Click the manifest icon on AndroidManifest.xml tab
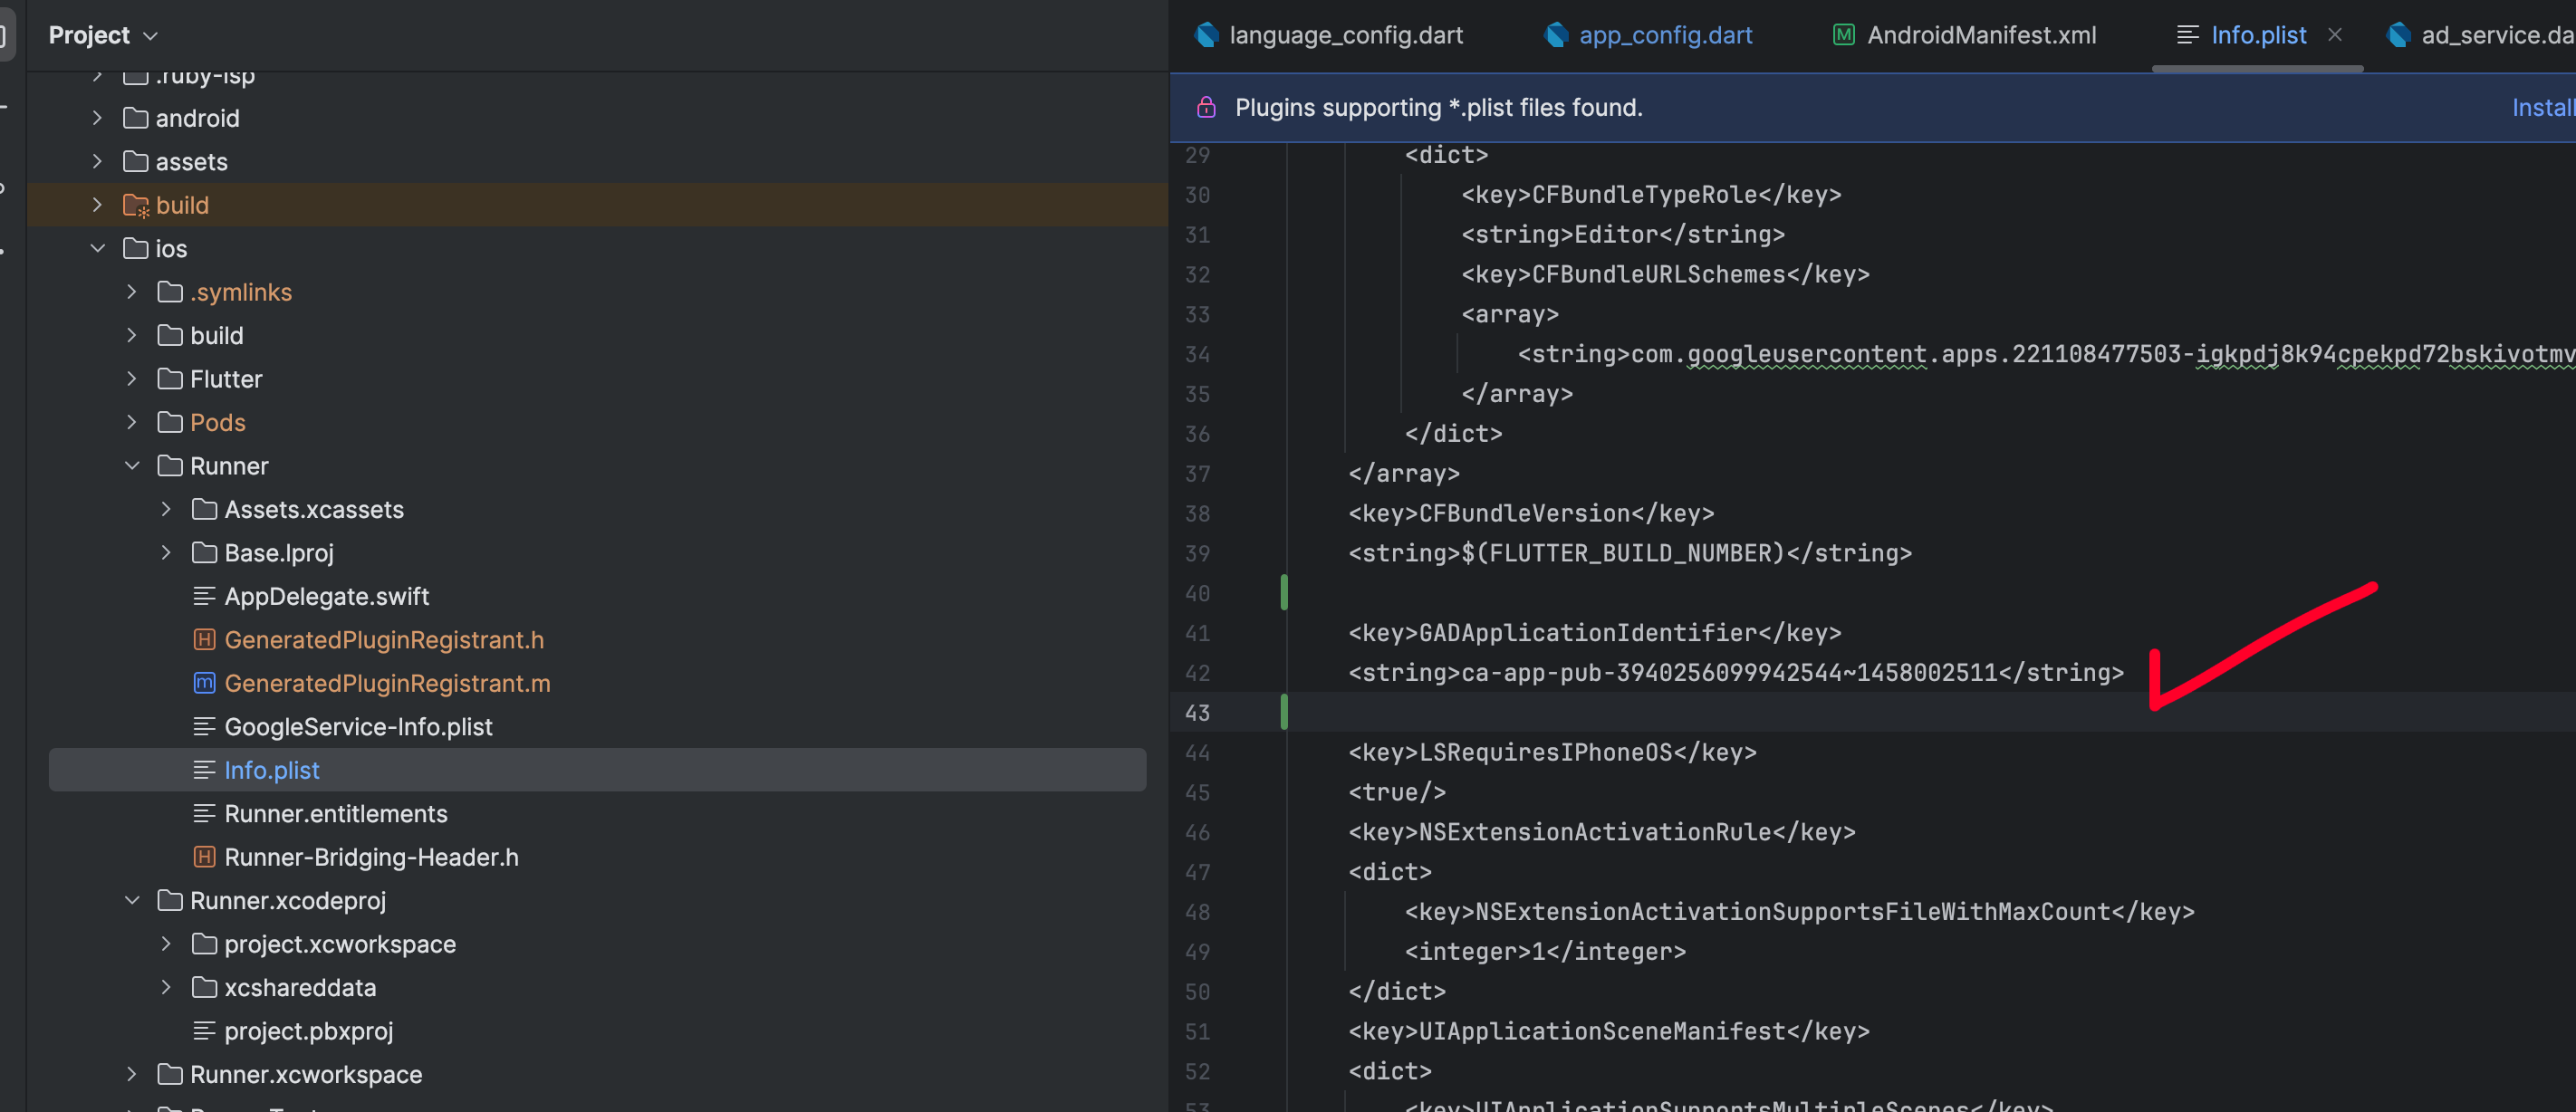 point(1844,35)
